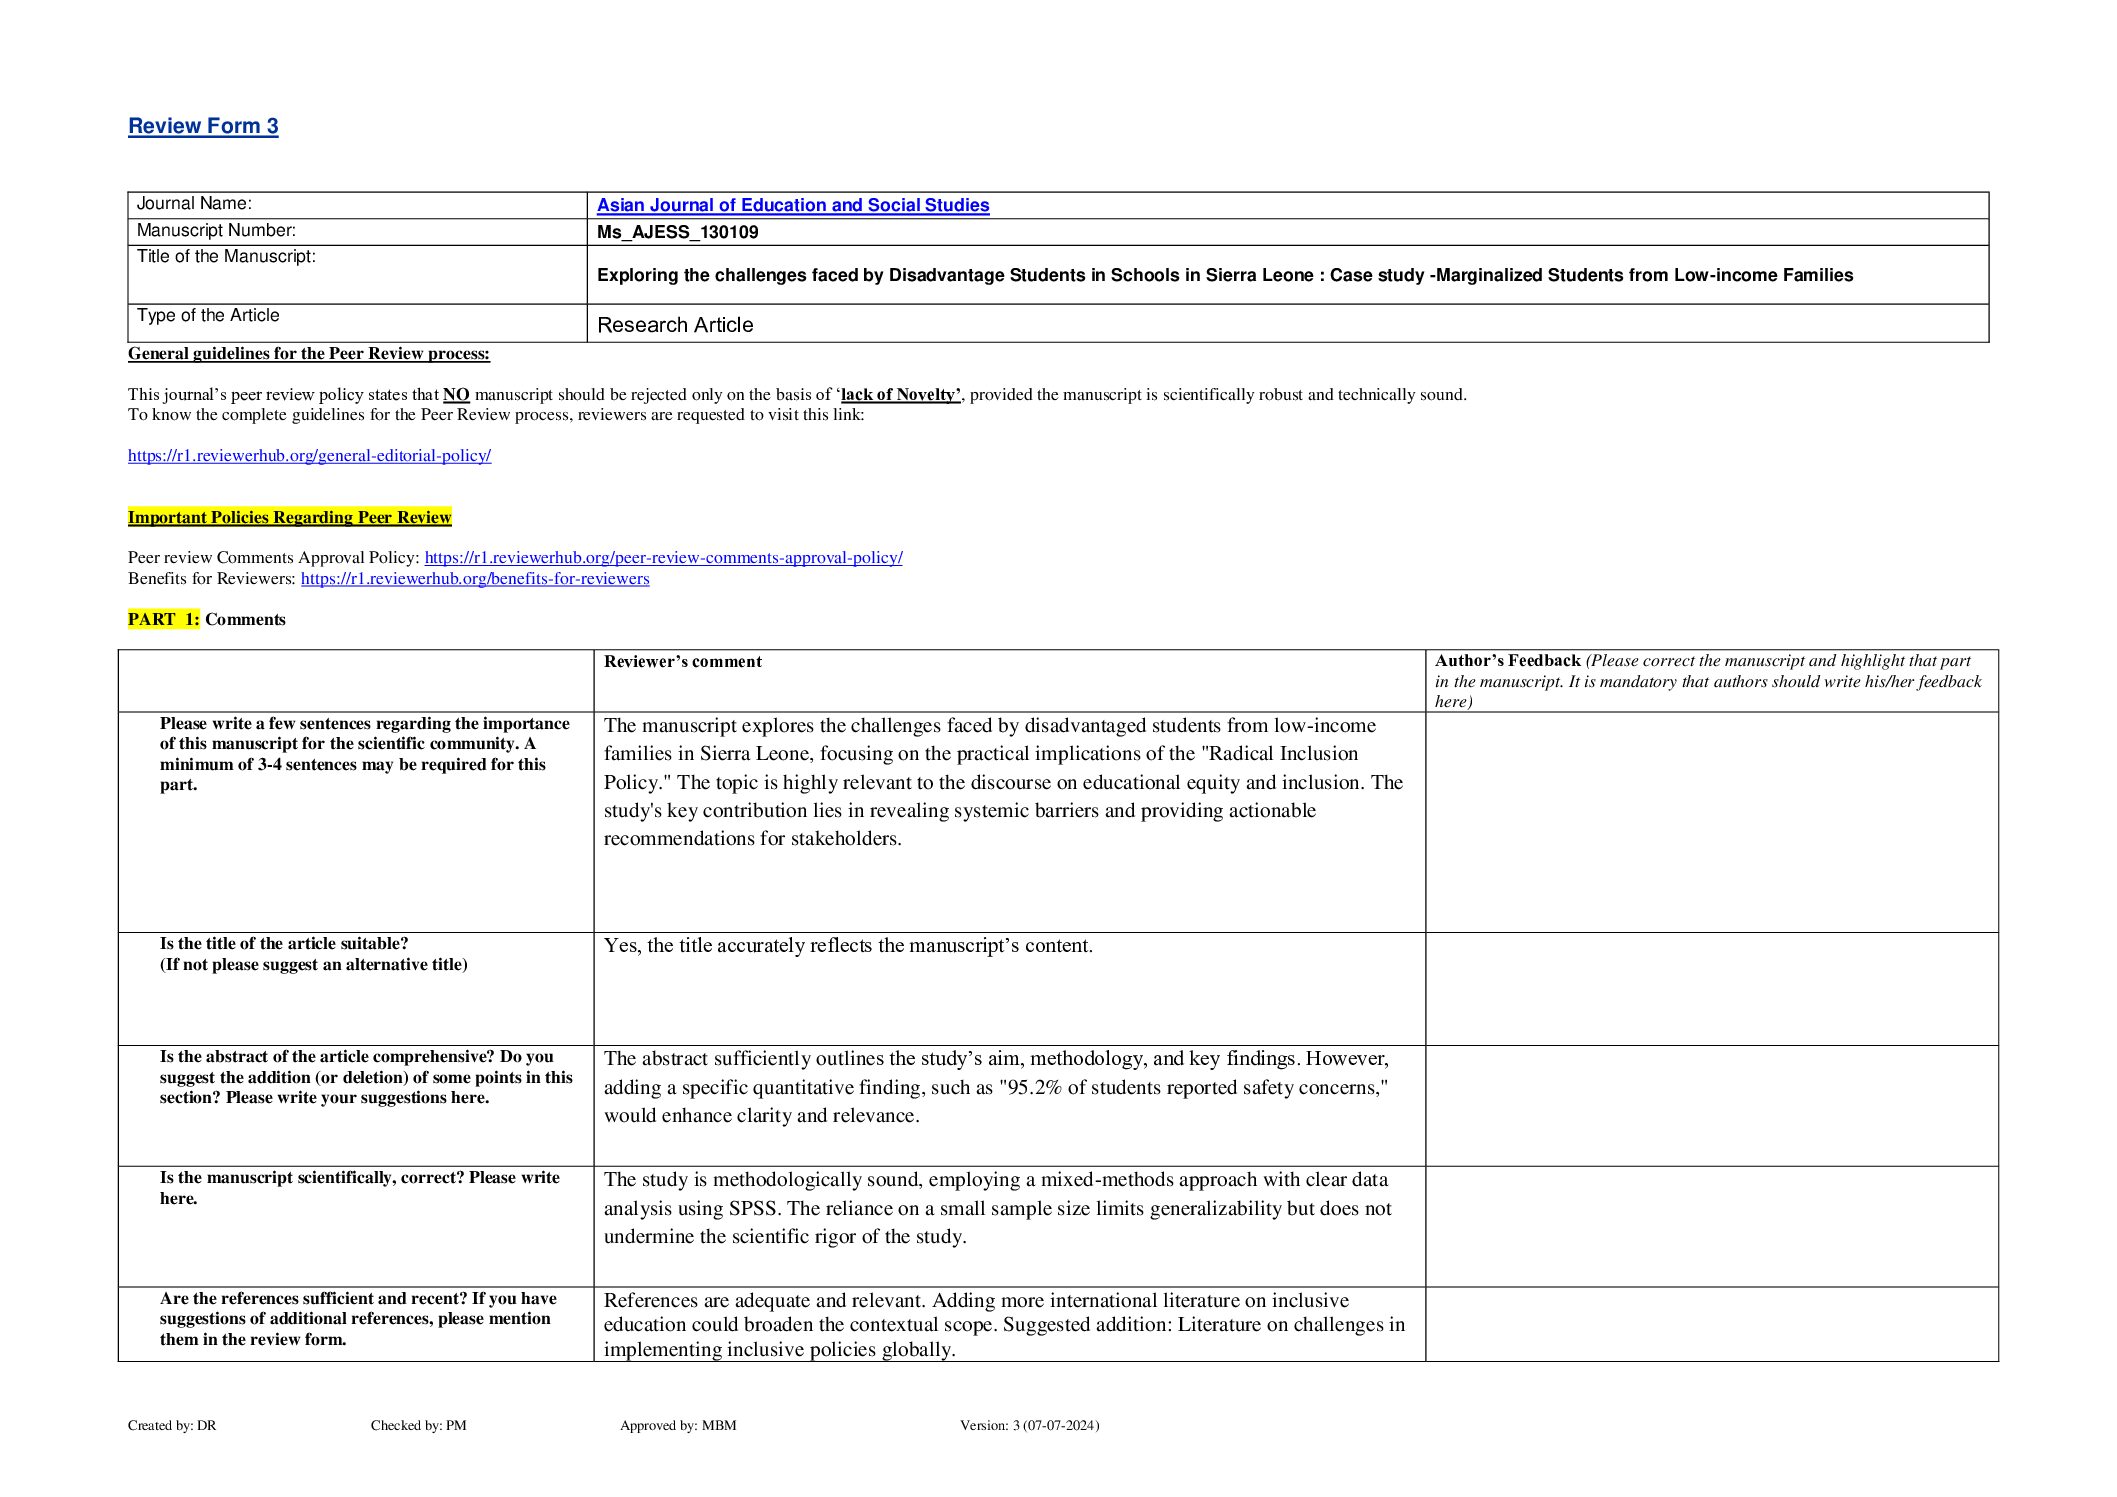Open peer review comments approval policy link

(x=663, y=558)
